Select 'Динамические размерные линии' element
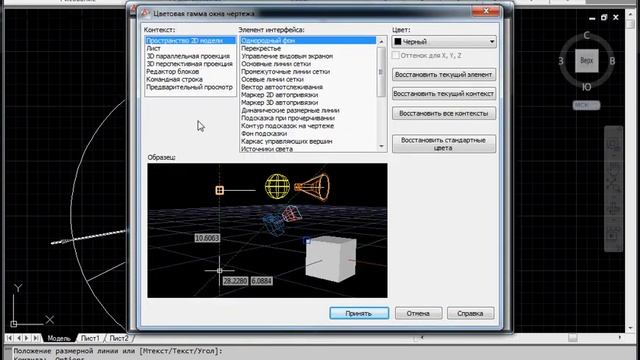 click(290, 110)
